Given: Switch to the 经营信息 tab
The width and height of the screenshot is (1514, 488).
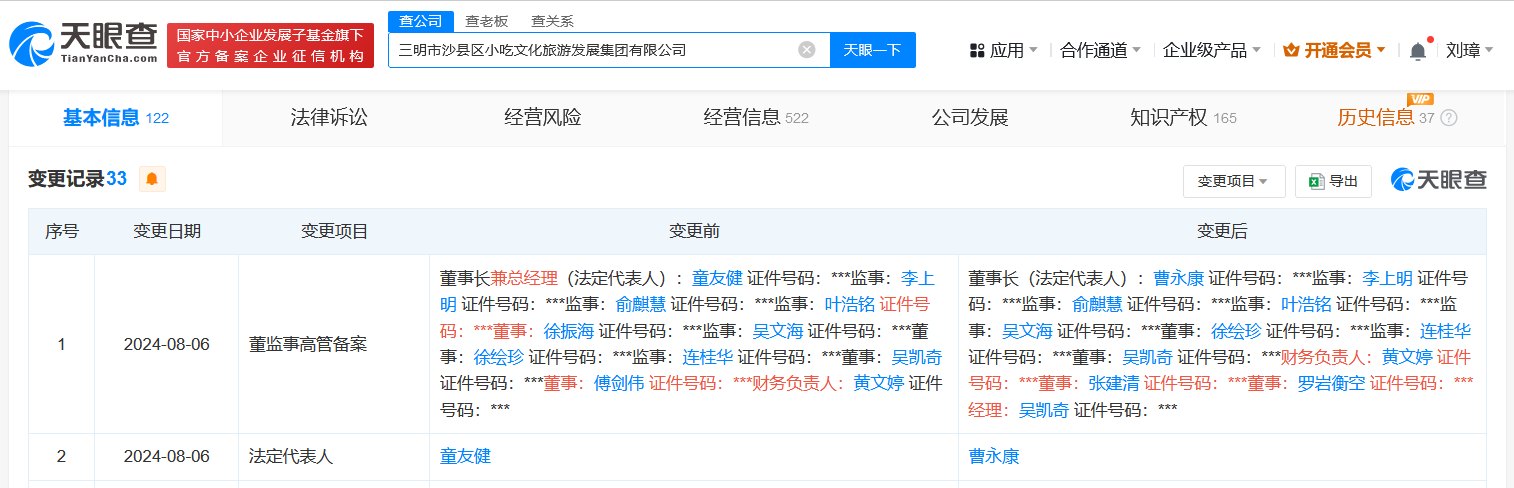Looking at the screenshot, I should pos(756,118).
